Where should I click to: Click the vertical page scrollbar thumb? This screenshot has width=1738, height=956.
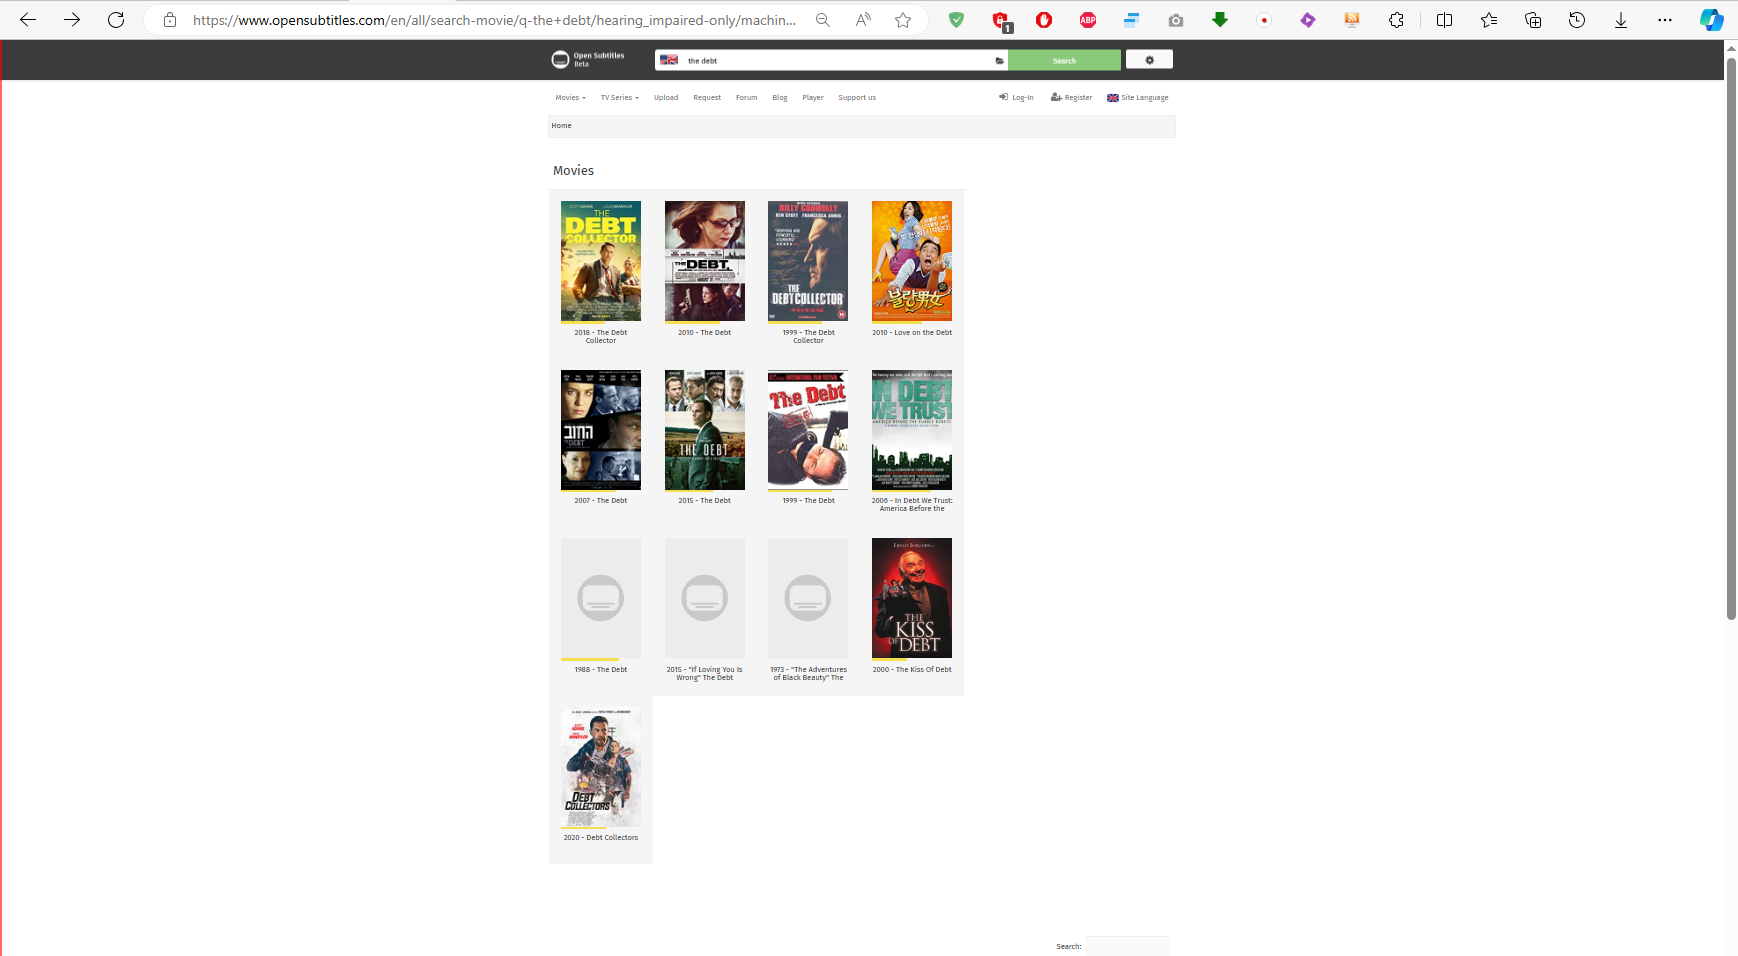click(x=1731, y=340)
